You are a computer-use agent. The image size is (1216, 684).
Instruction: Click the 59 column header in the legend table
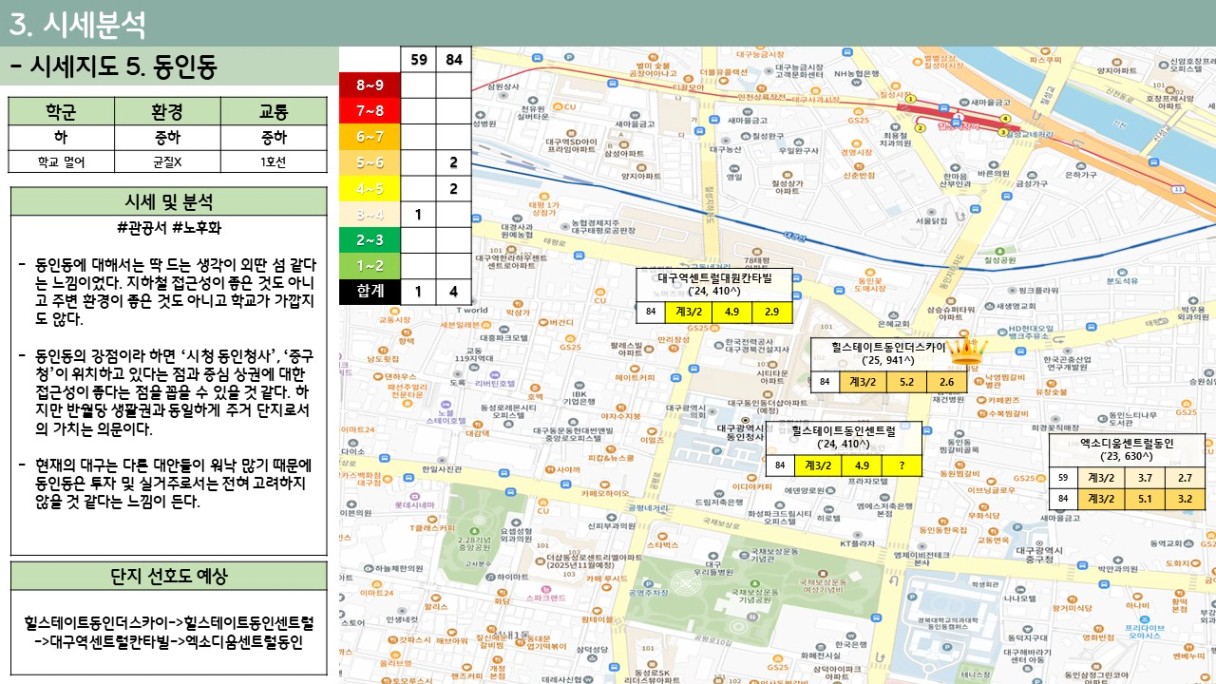point(418,60)
